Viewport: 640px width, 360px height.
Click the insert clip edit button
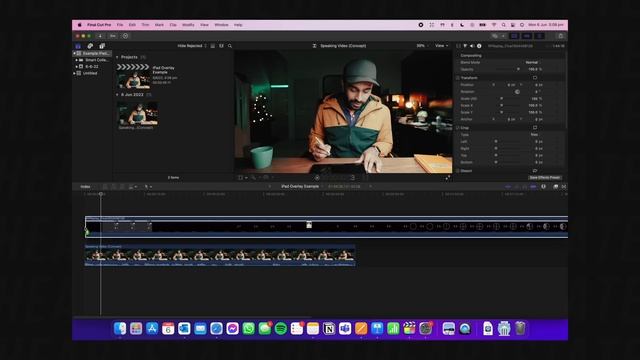[x=114, y=187]
